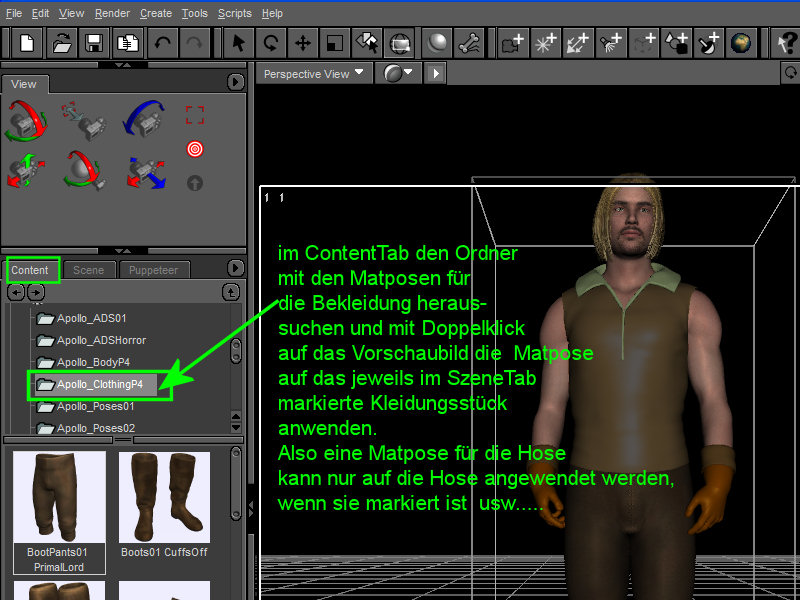Click the camera dolly zoom blue-red arrows control
The image size is (800, 600).
click(146, 172)
